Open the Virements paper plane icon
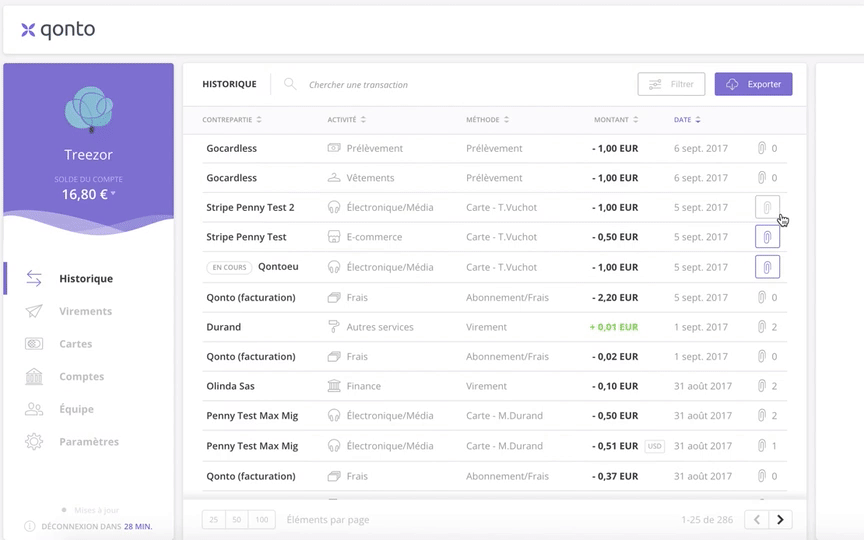The height and width of the screenshot is (540, 864). 34,311
